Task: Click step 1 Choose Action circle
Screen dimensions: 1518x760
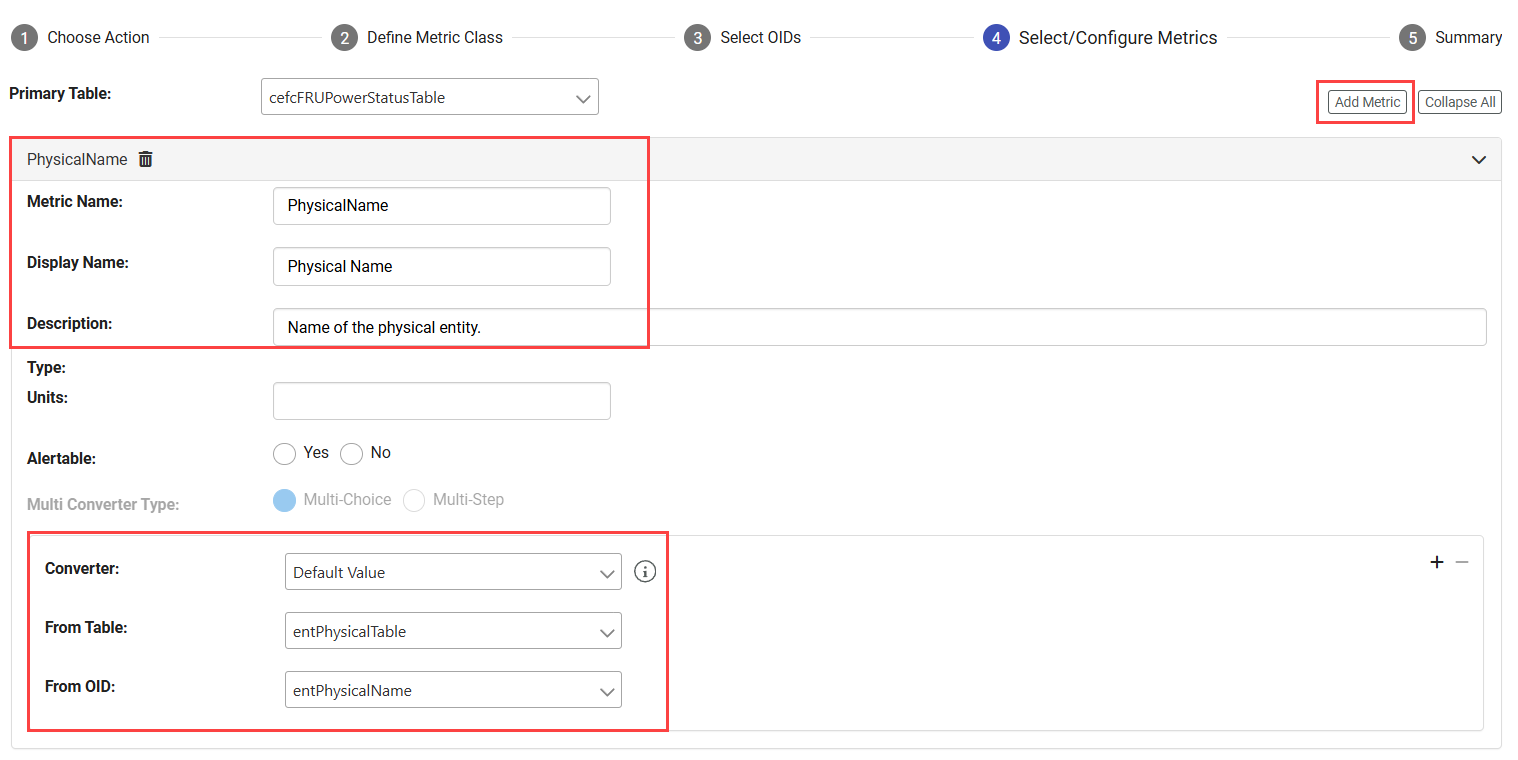Action: point(23,38)
